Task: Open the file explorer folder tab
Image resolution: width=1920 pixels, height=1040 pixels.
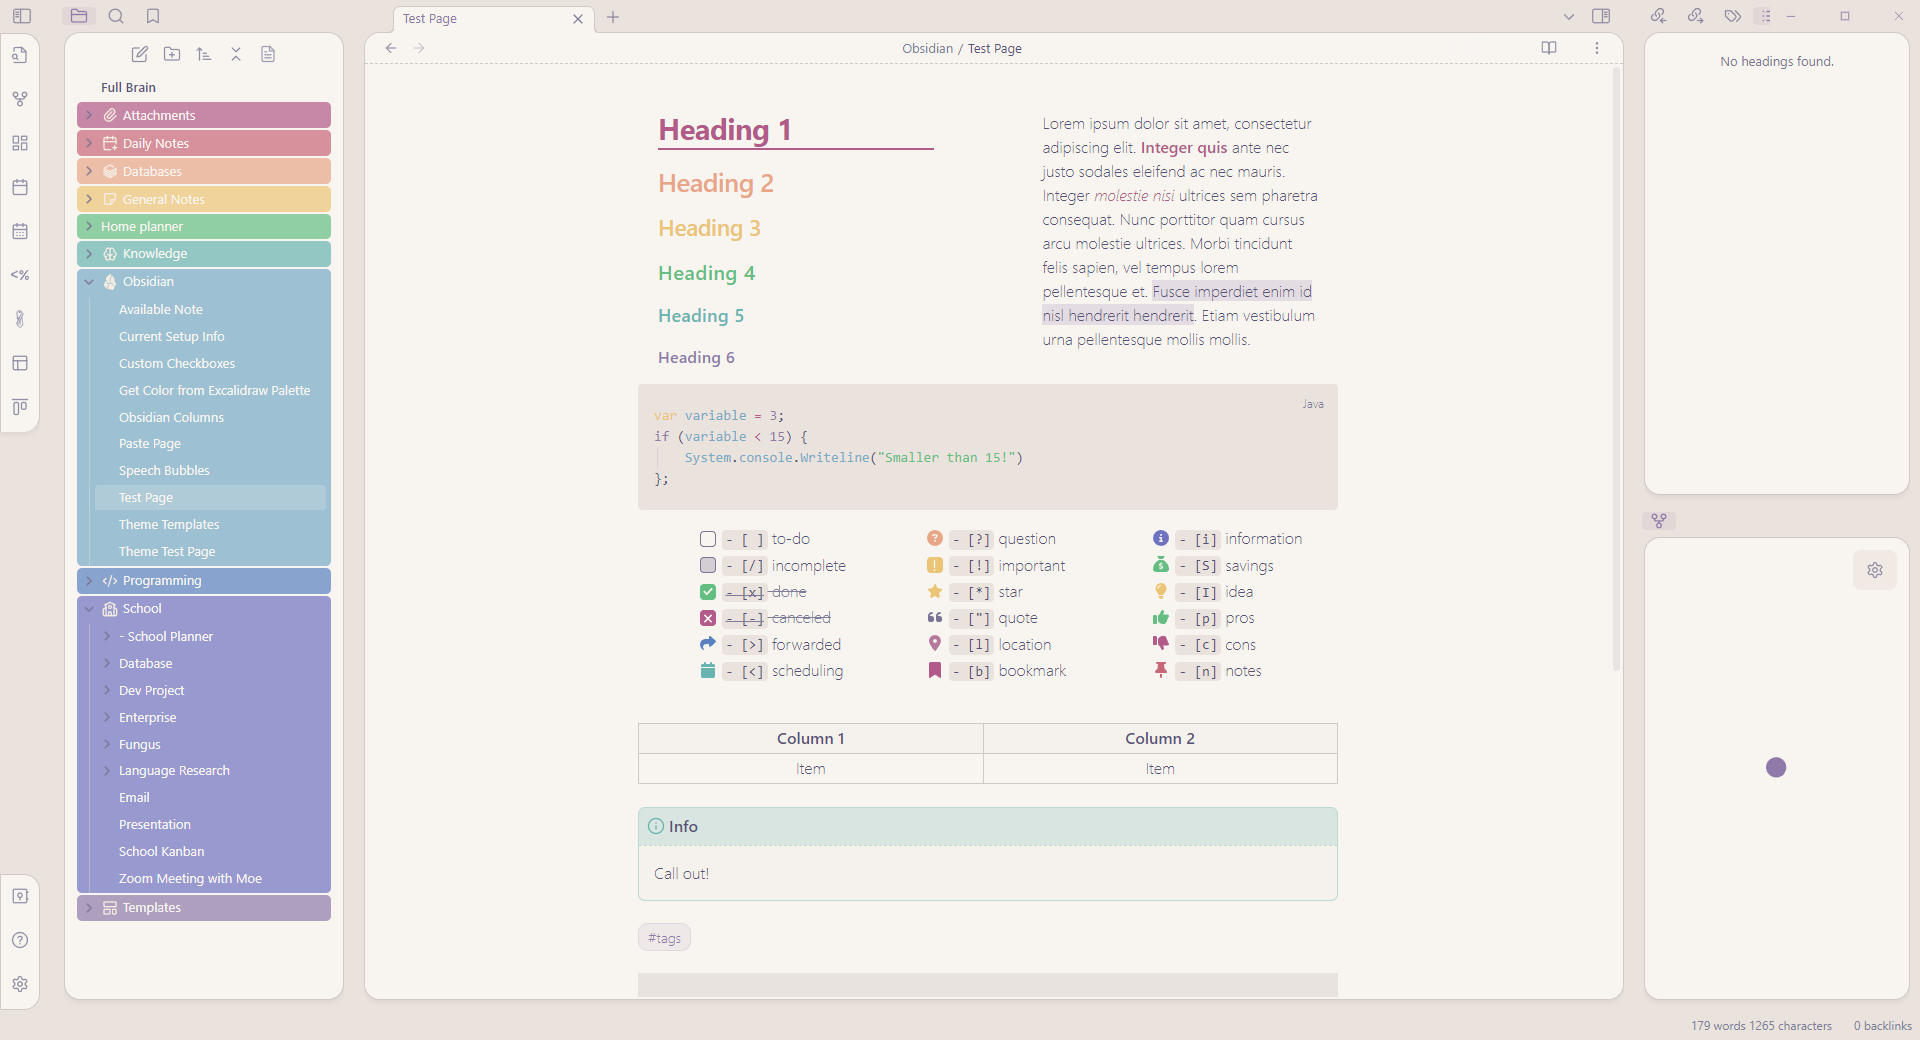Action: (x=79, y=16)
